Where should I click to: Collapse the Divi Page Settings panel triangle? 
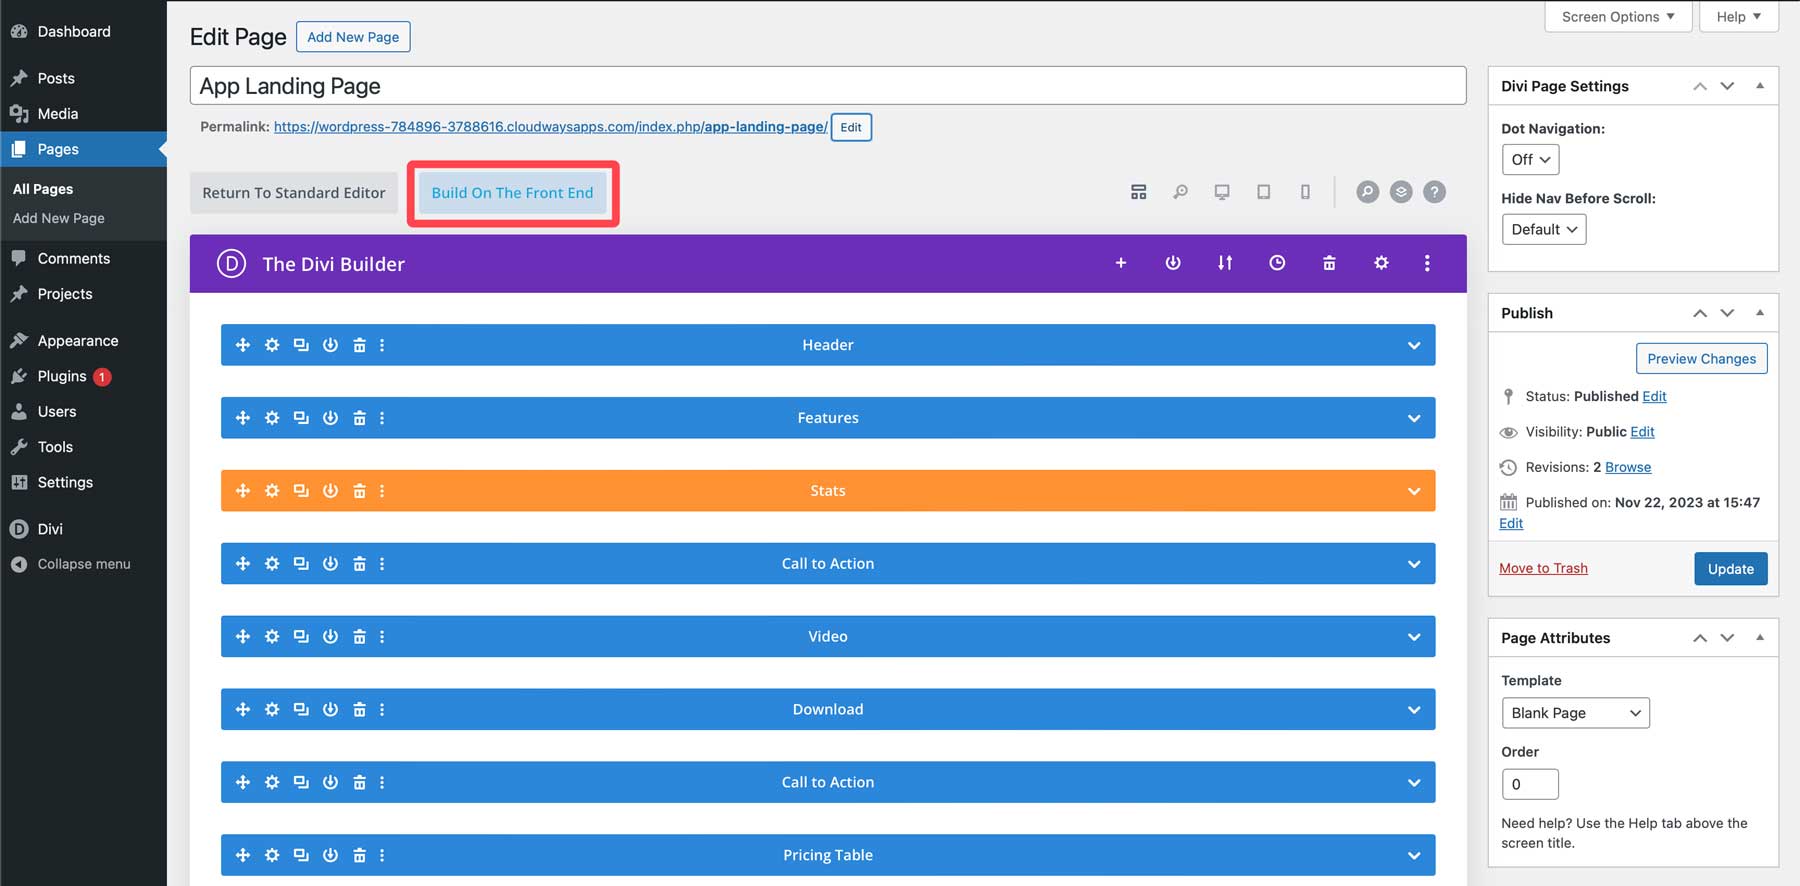click(1760, 86)
